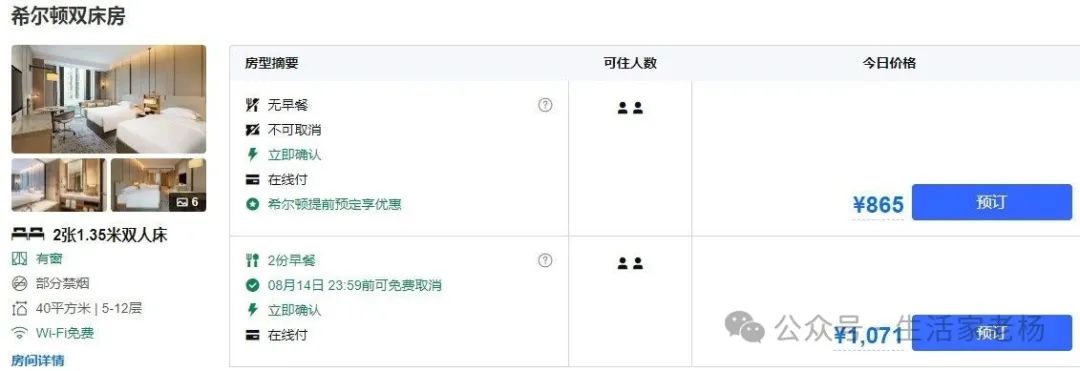Click the help icon beside 2份早餐
The width and height of the screenshot is (1080, 371).
pyautogui.click(x=545, y=260)
